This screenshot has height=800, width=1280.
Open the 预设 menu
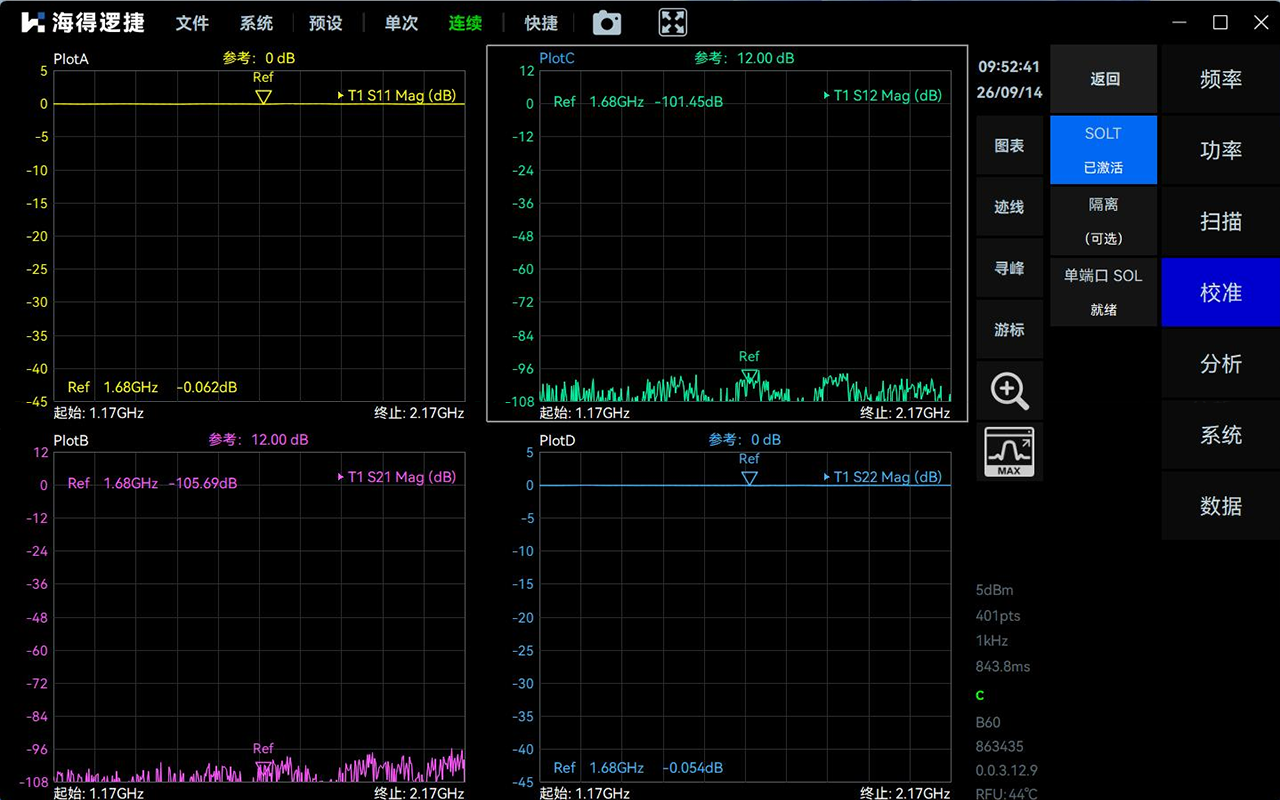tap(326, 23)
